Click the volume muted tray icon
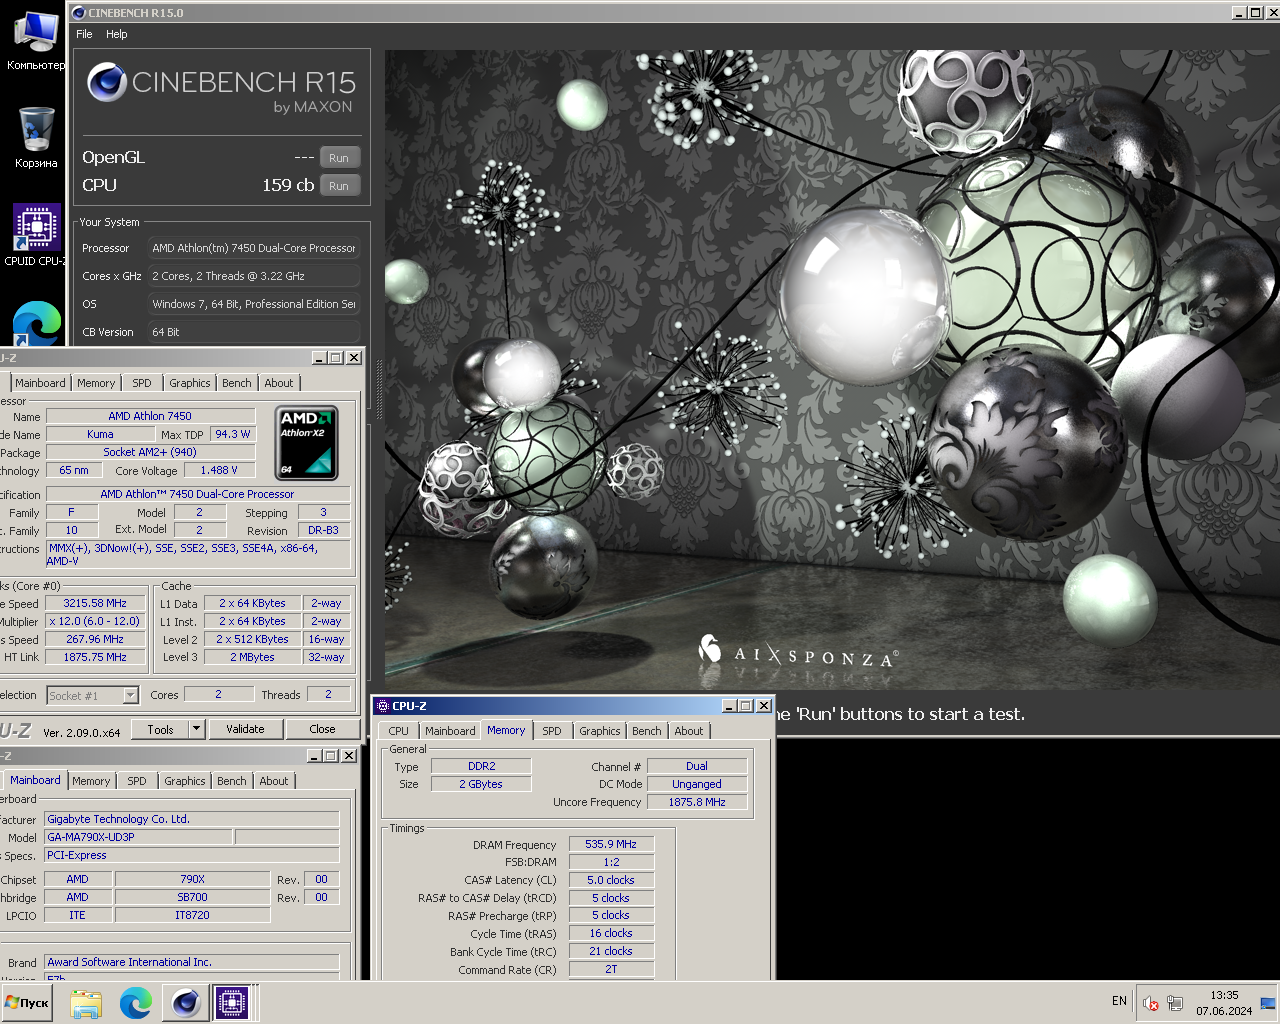The width and height of the screenshot is (1280, 1024). point(1151,1003)
